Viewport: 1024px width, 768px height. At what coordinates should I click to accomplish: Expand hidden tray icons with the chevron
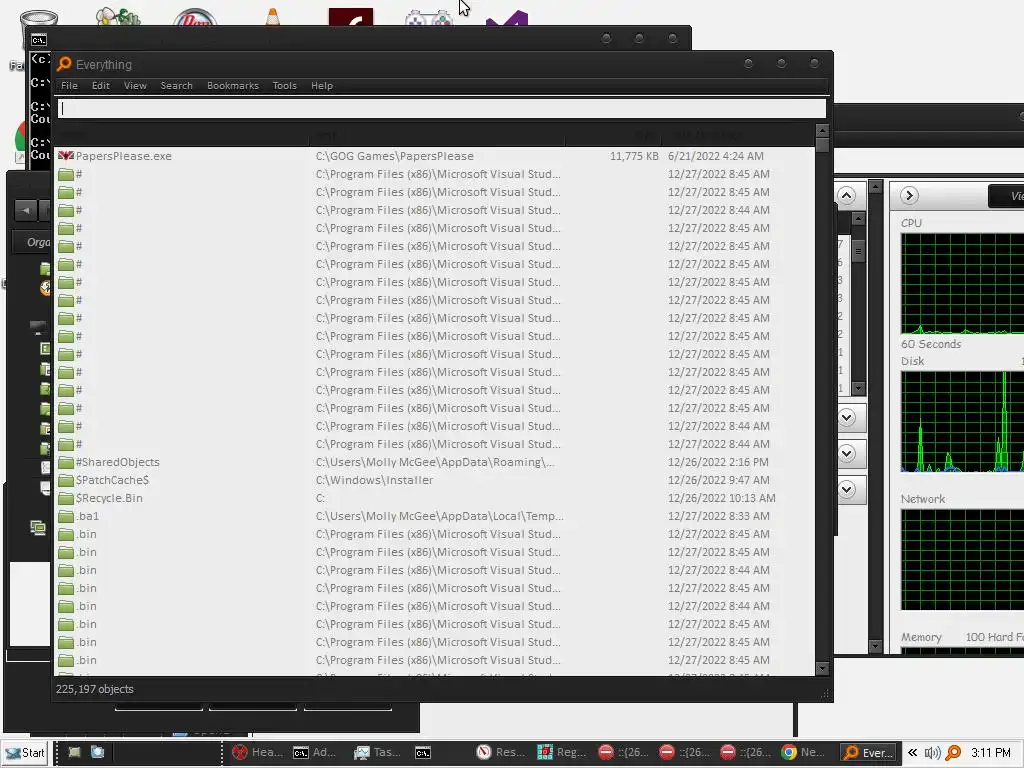click(x=913, y=752)
